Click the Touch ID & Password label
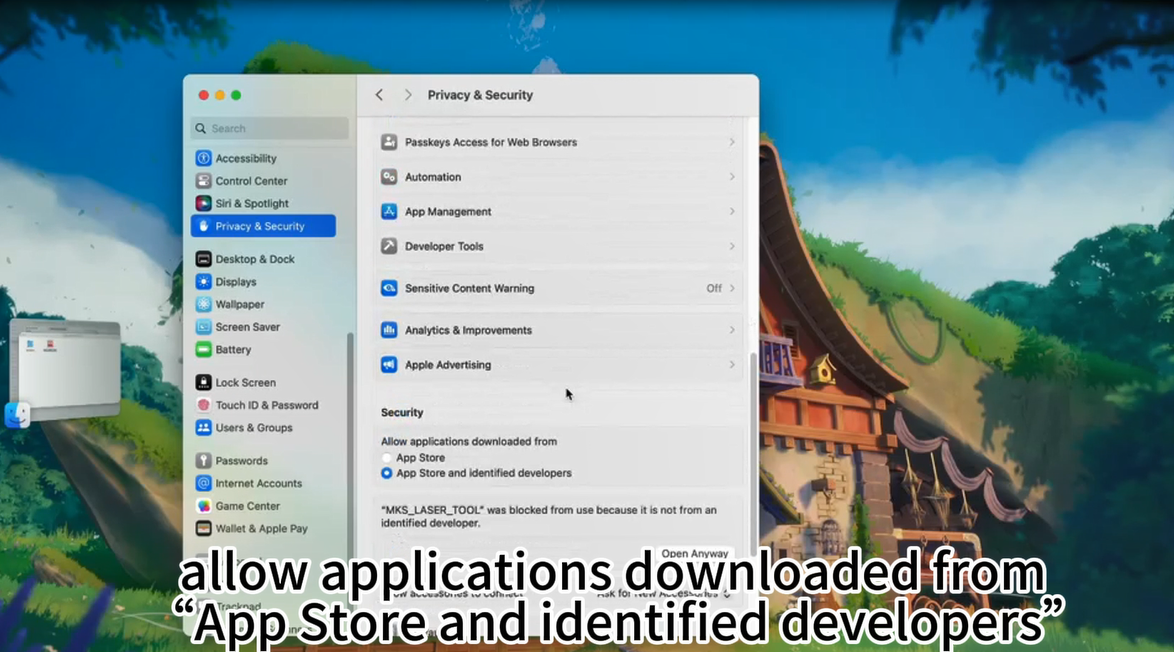 [x=267, y=405]
